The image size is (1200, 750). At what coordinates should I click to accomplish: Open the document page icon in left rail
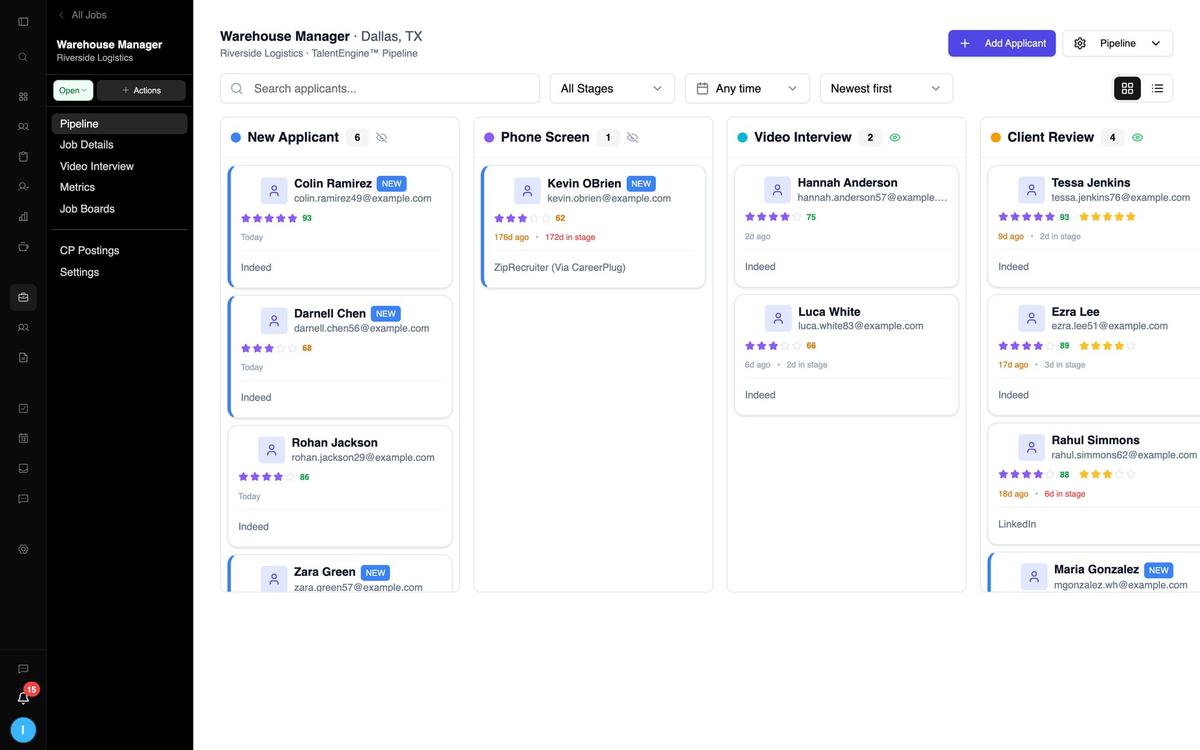[23, 357]
